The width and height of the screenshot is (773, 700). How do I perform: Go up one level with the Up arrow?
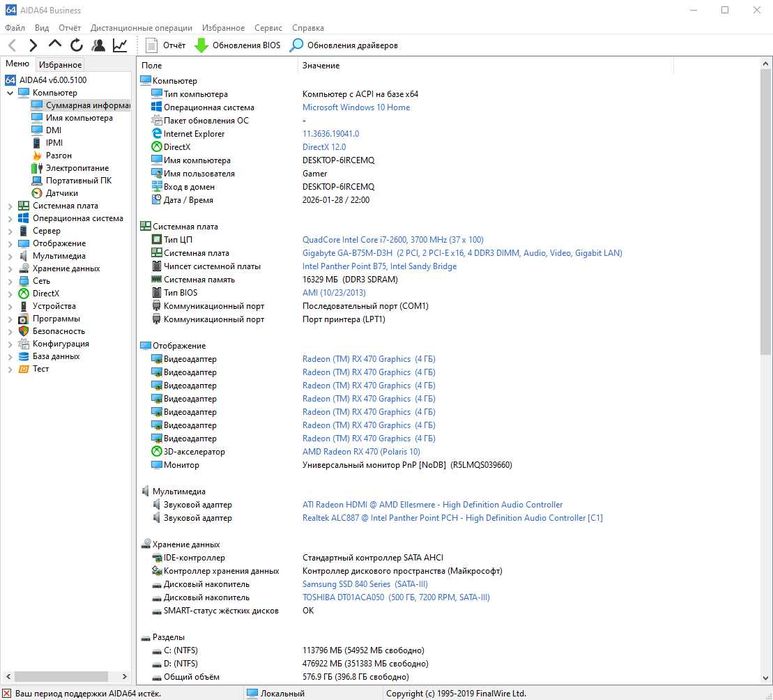55,44
